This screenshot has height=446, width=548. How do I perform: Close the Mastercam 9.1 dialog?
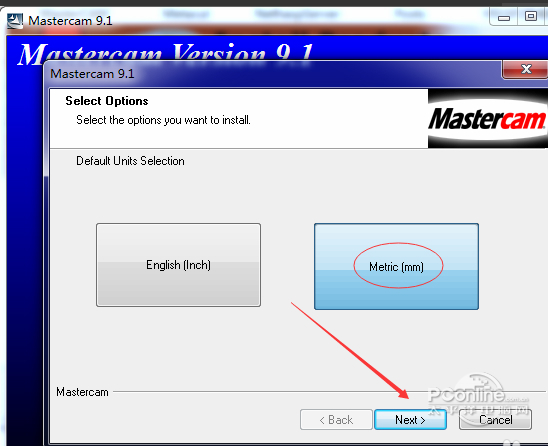pos(526,69)
